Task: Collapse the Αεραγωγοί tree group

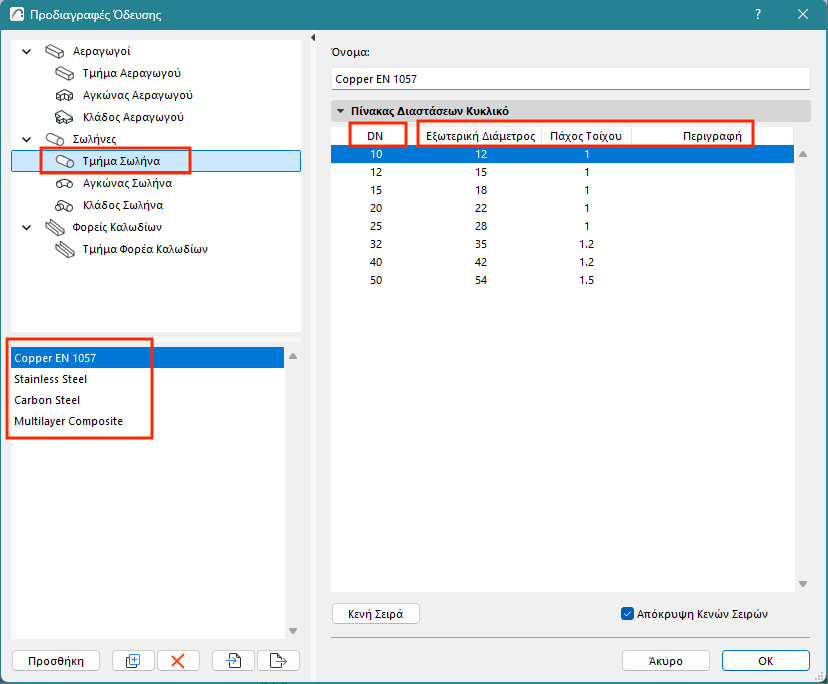Action: [x=26, y=52]
